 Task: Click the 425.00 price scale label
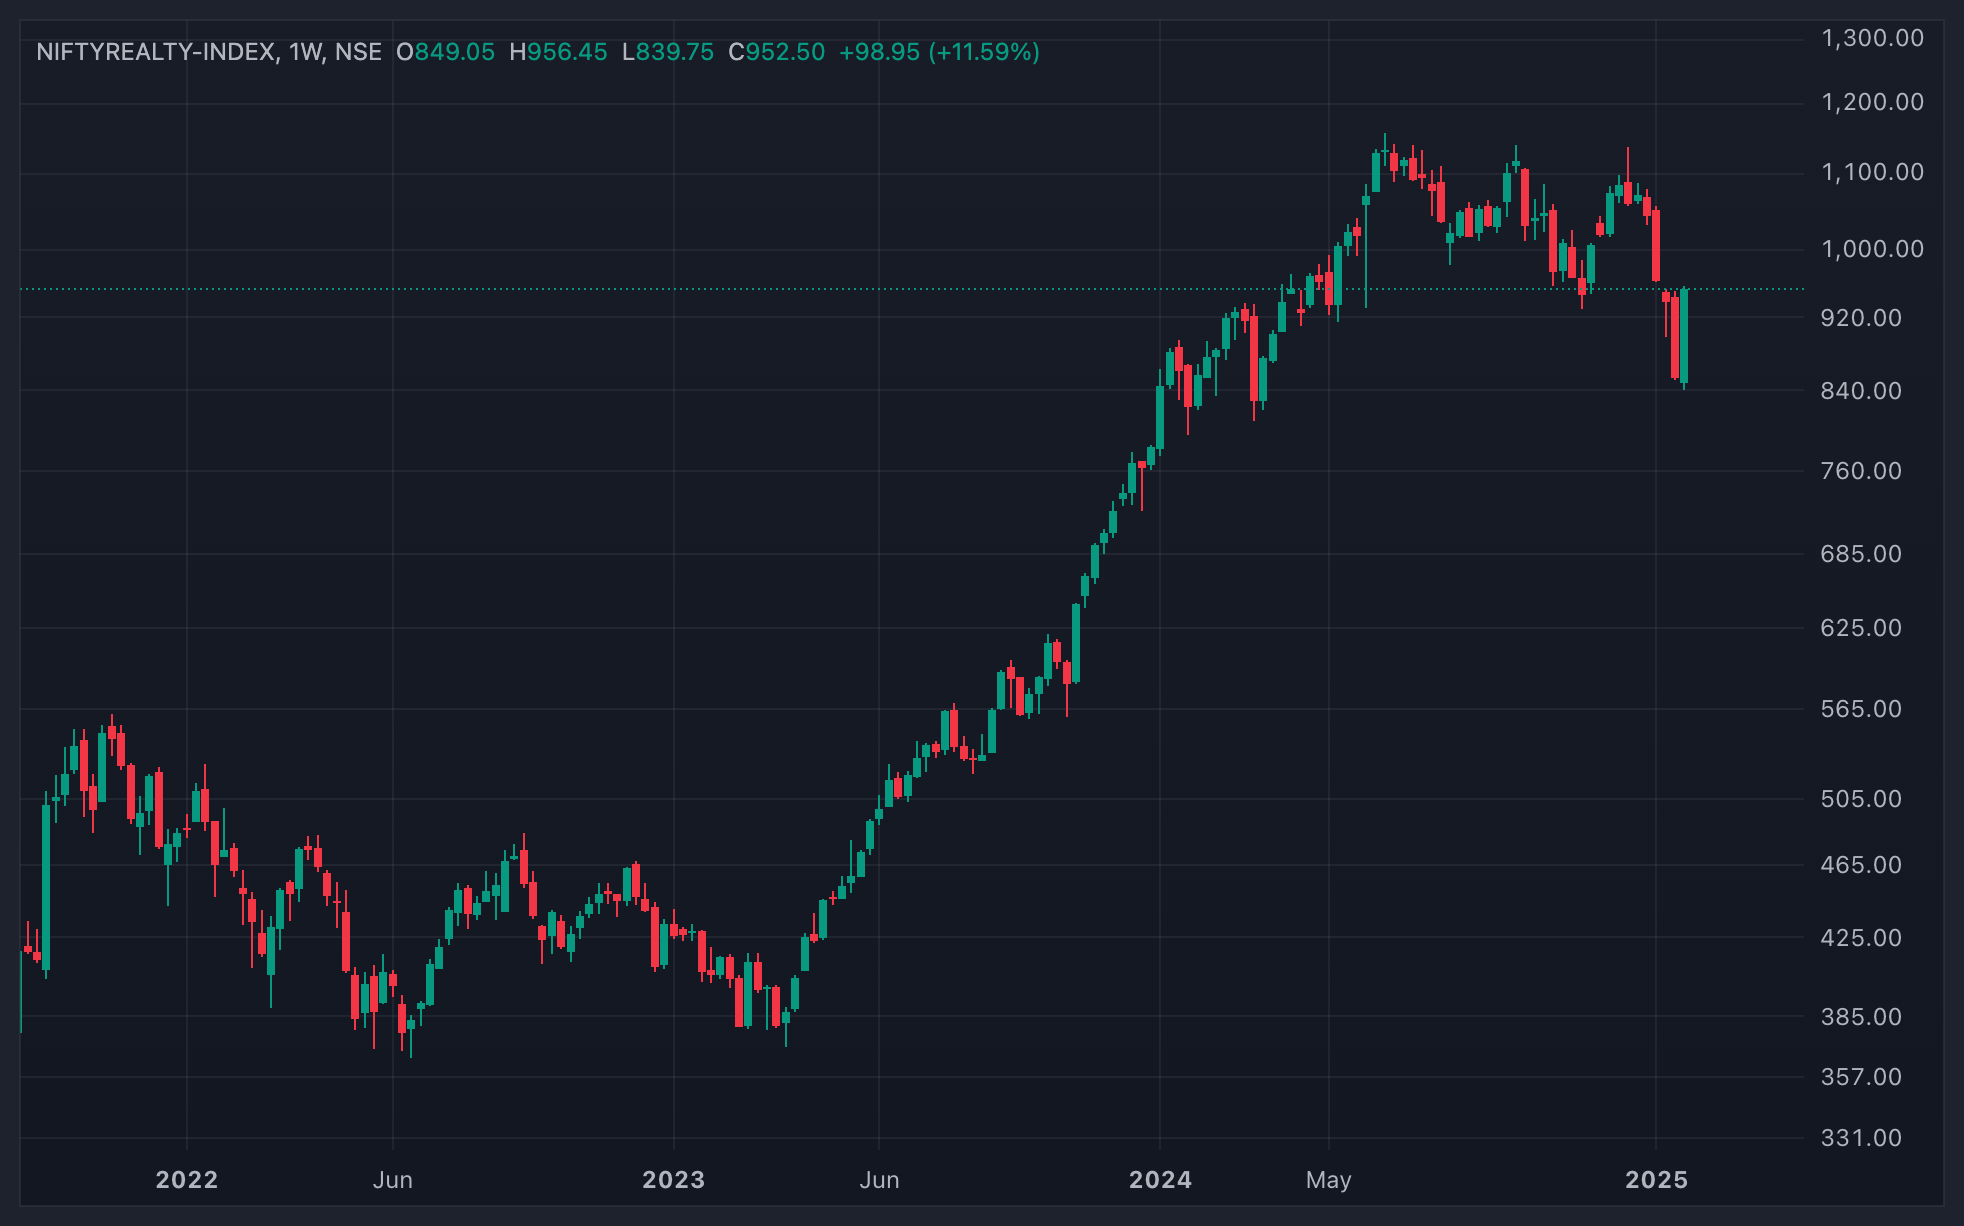tap(1861, 938)
